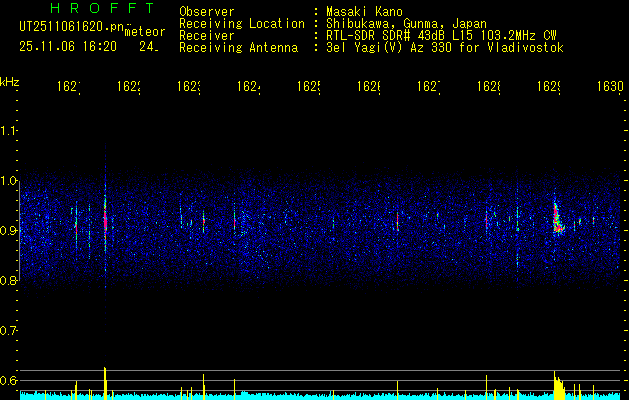This screenshot has width=629, height=400.
Task: Select the RTL-SDR SDR# 43dB receiver details
Action: 441,36
